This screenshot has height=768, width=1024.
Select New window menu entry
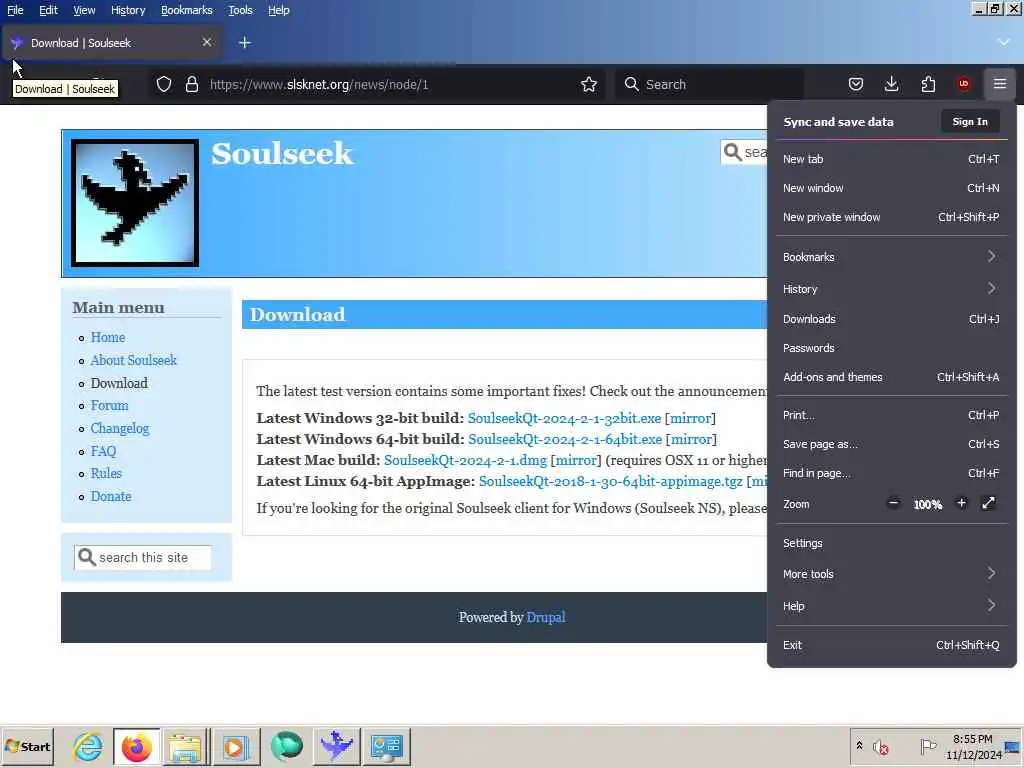(891, 187)
